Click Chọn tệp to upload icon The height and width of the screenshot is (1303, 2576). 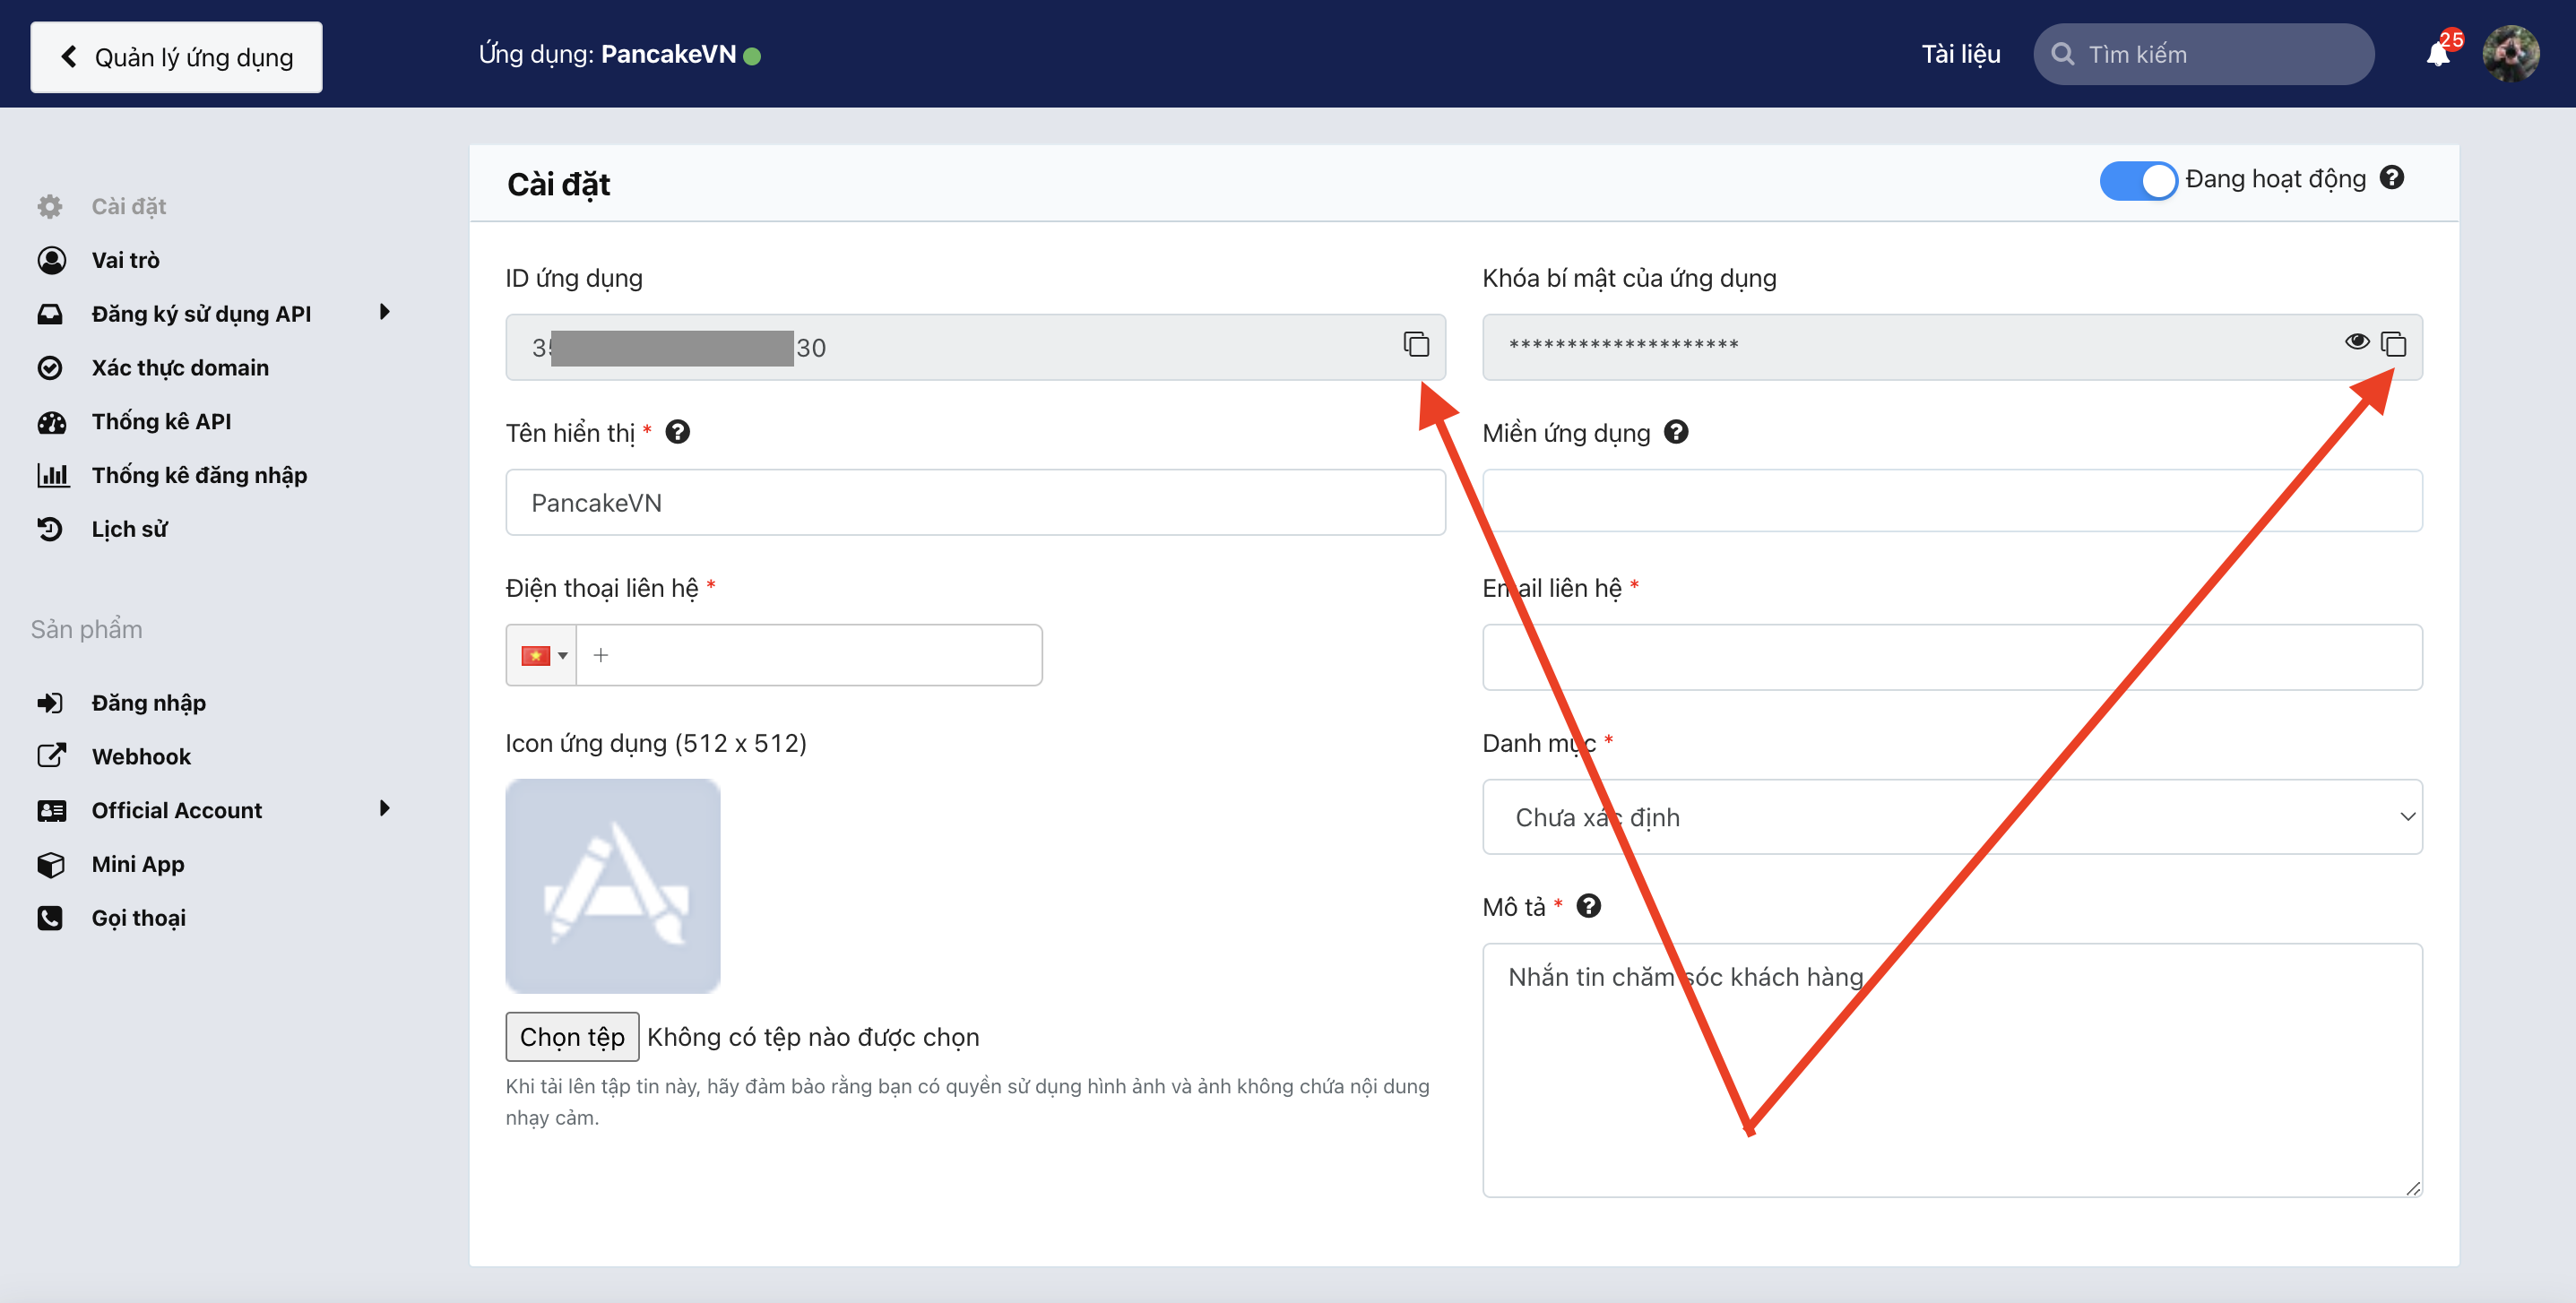[572, 1037]
